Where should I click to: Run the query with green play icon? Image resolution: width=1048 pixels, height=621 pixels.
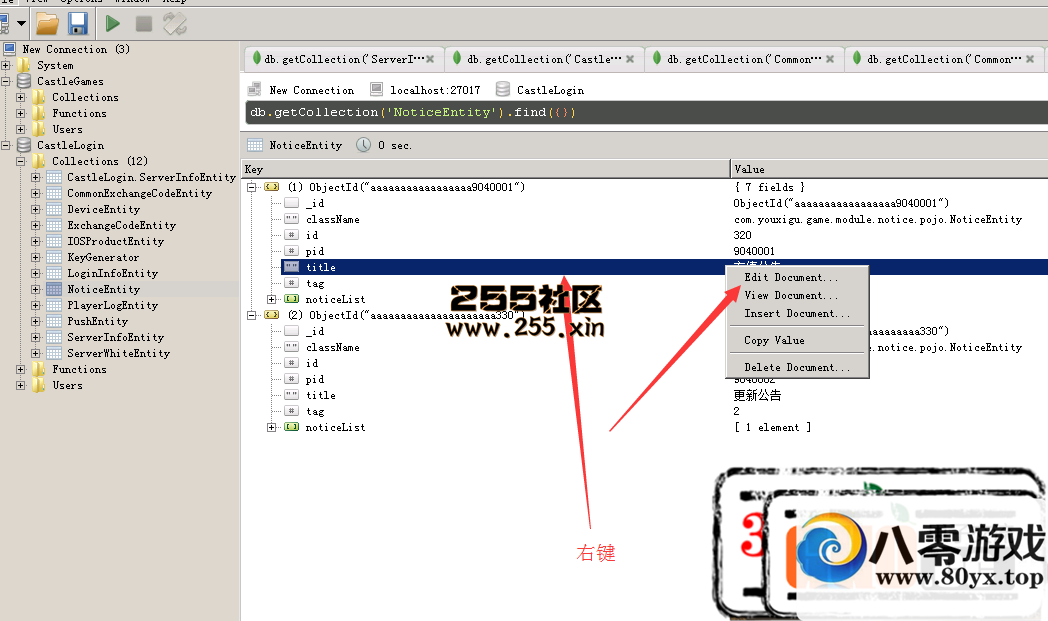(112, 23)
